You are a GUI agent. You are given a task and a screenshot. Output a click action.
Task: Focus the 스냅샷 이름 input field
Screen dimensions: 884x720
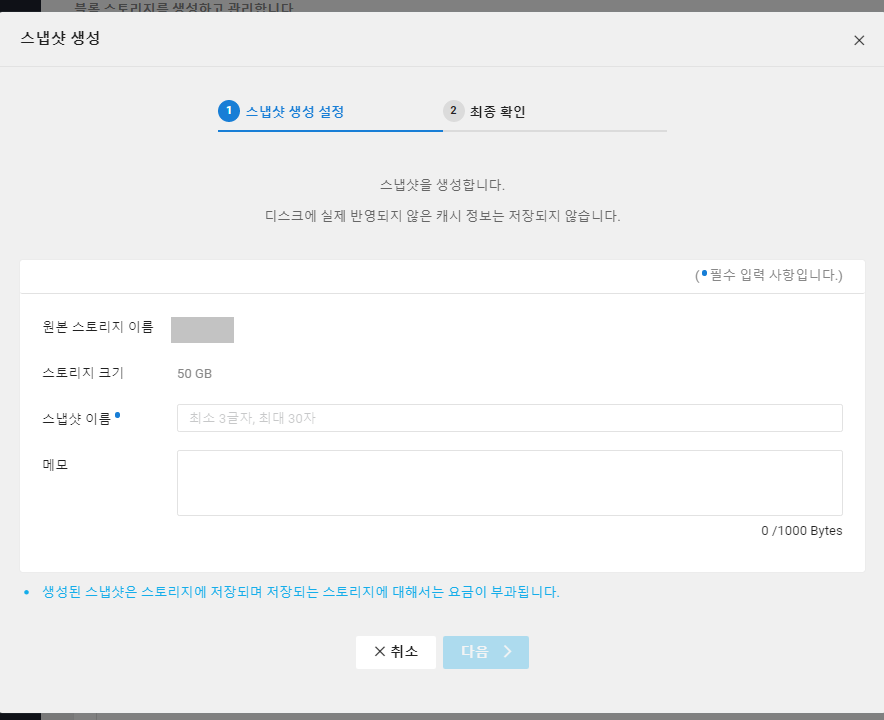pos(510,418)
